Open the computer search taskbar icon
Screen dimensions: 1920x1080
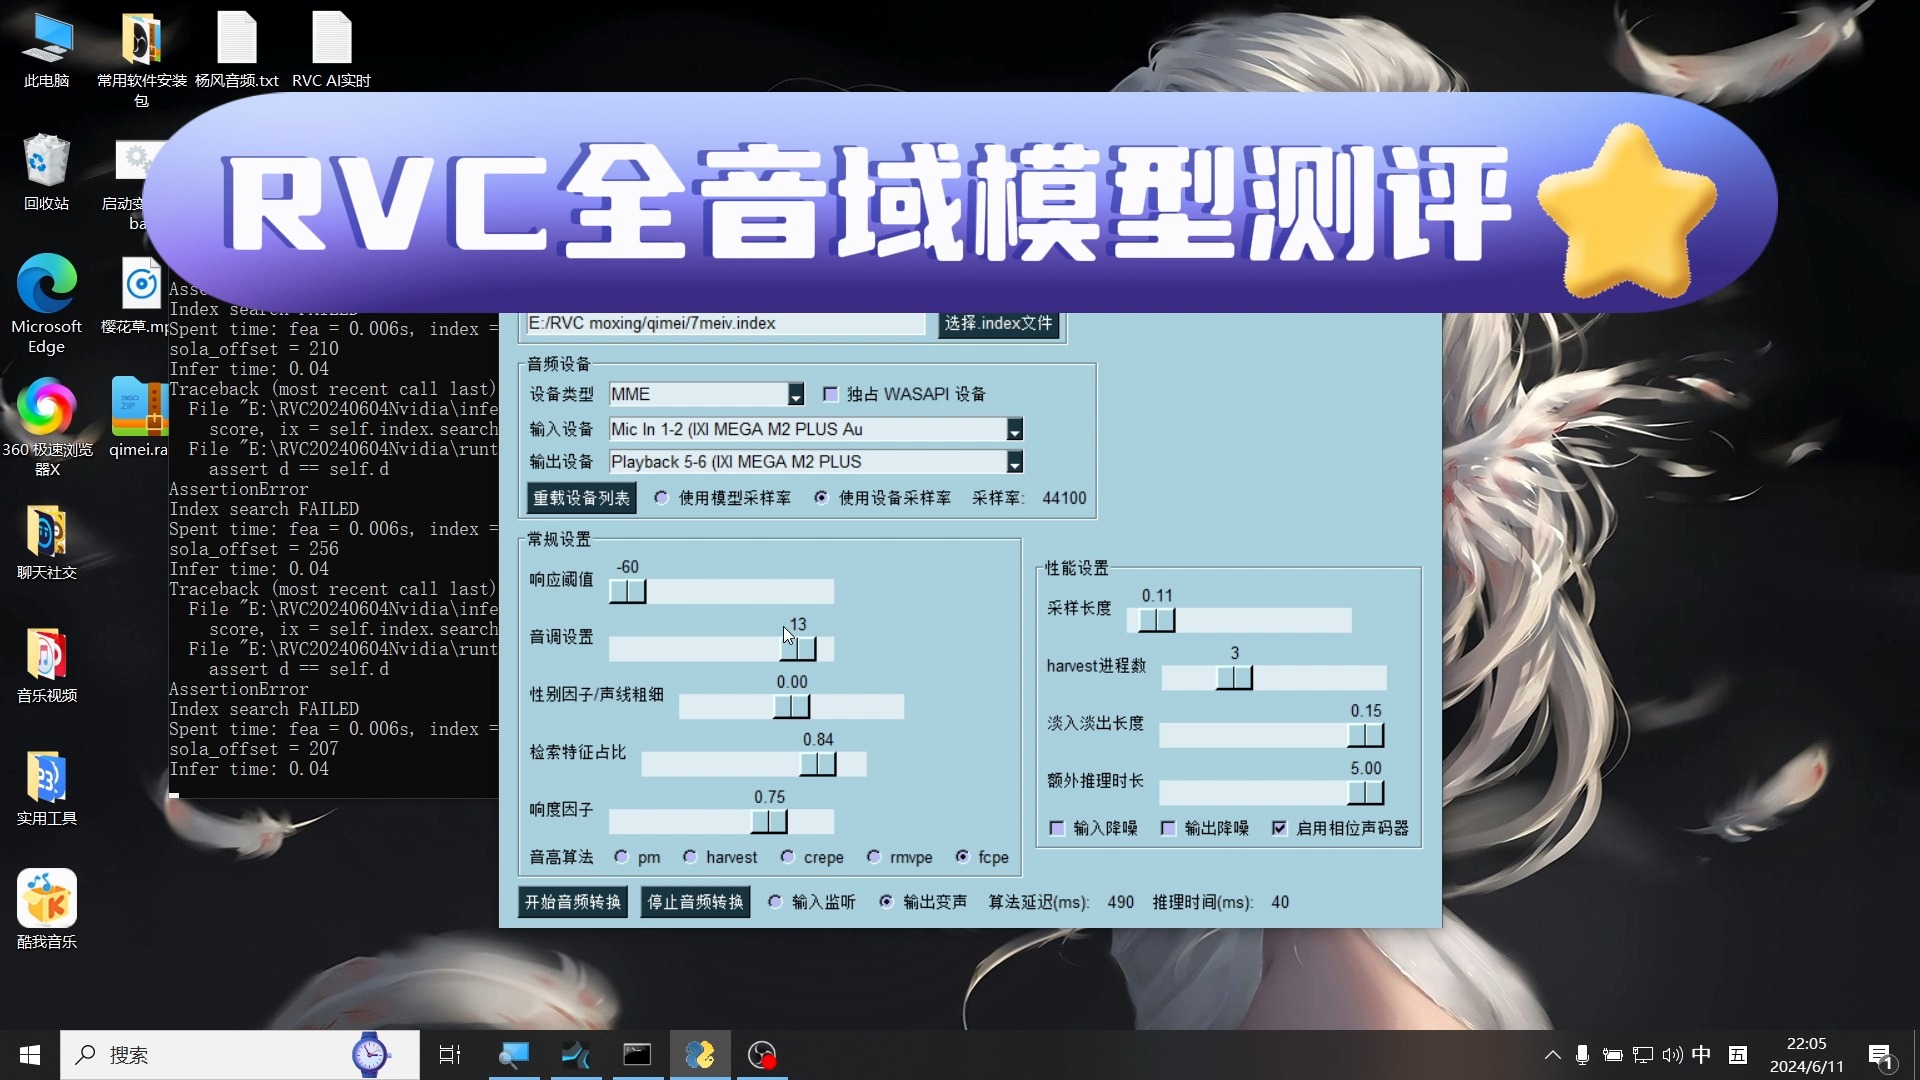coord(514,1055)
